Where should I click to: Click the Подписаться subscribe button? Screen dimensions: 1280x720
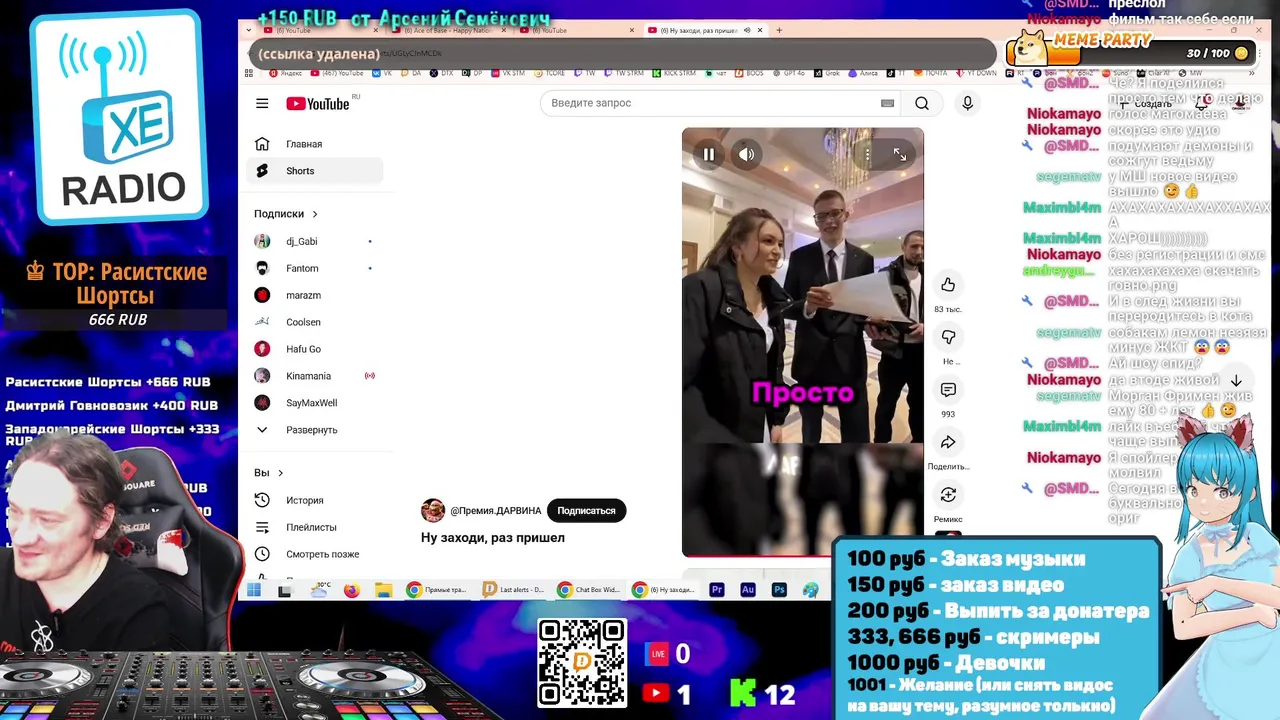click(x=586, y=511)
